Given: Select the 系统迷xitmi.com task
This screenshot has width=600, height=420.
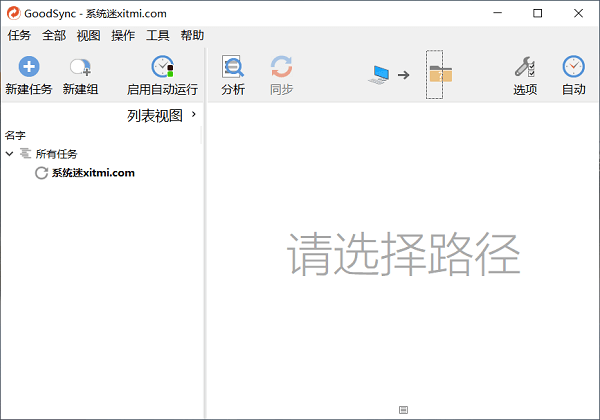Looking at the screenshot, I should coord(93,173).
